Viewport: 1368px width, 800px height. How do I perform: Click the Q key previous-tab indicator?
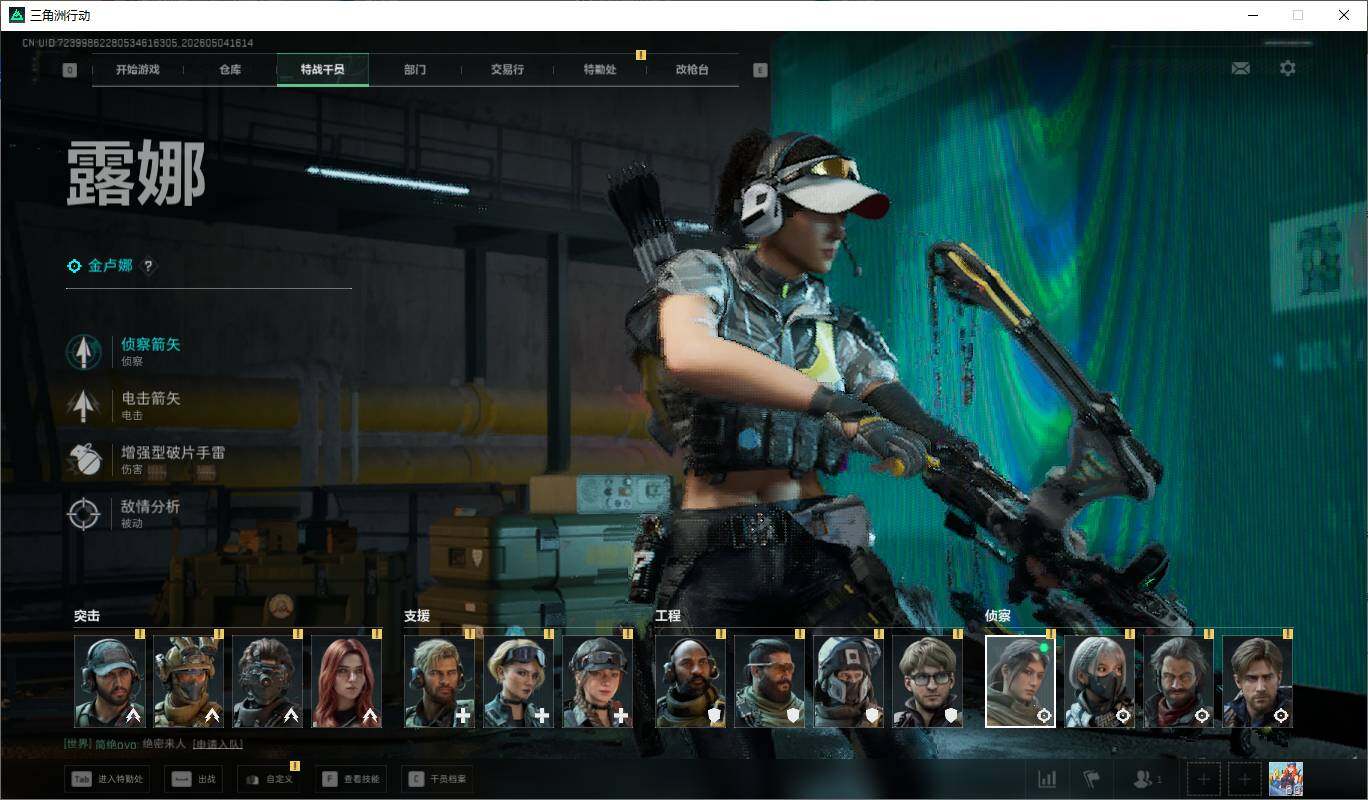[x=70, y=70]
